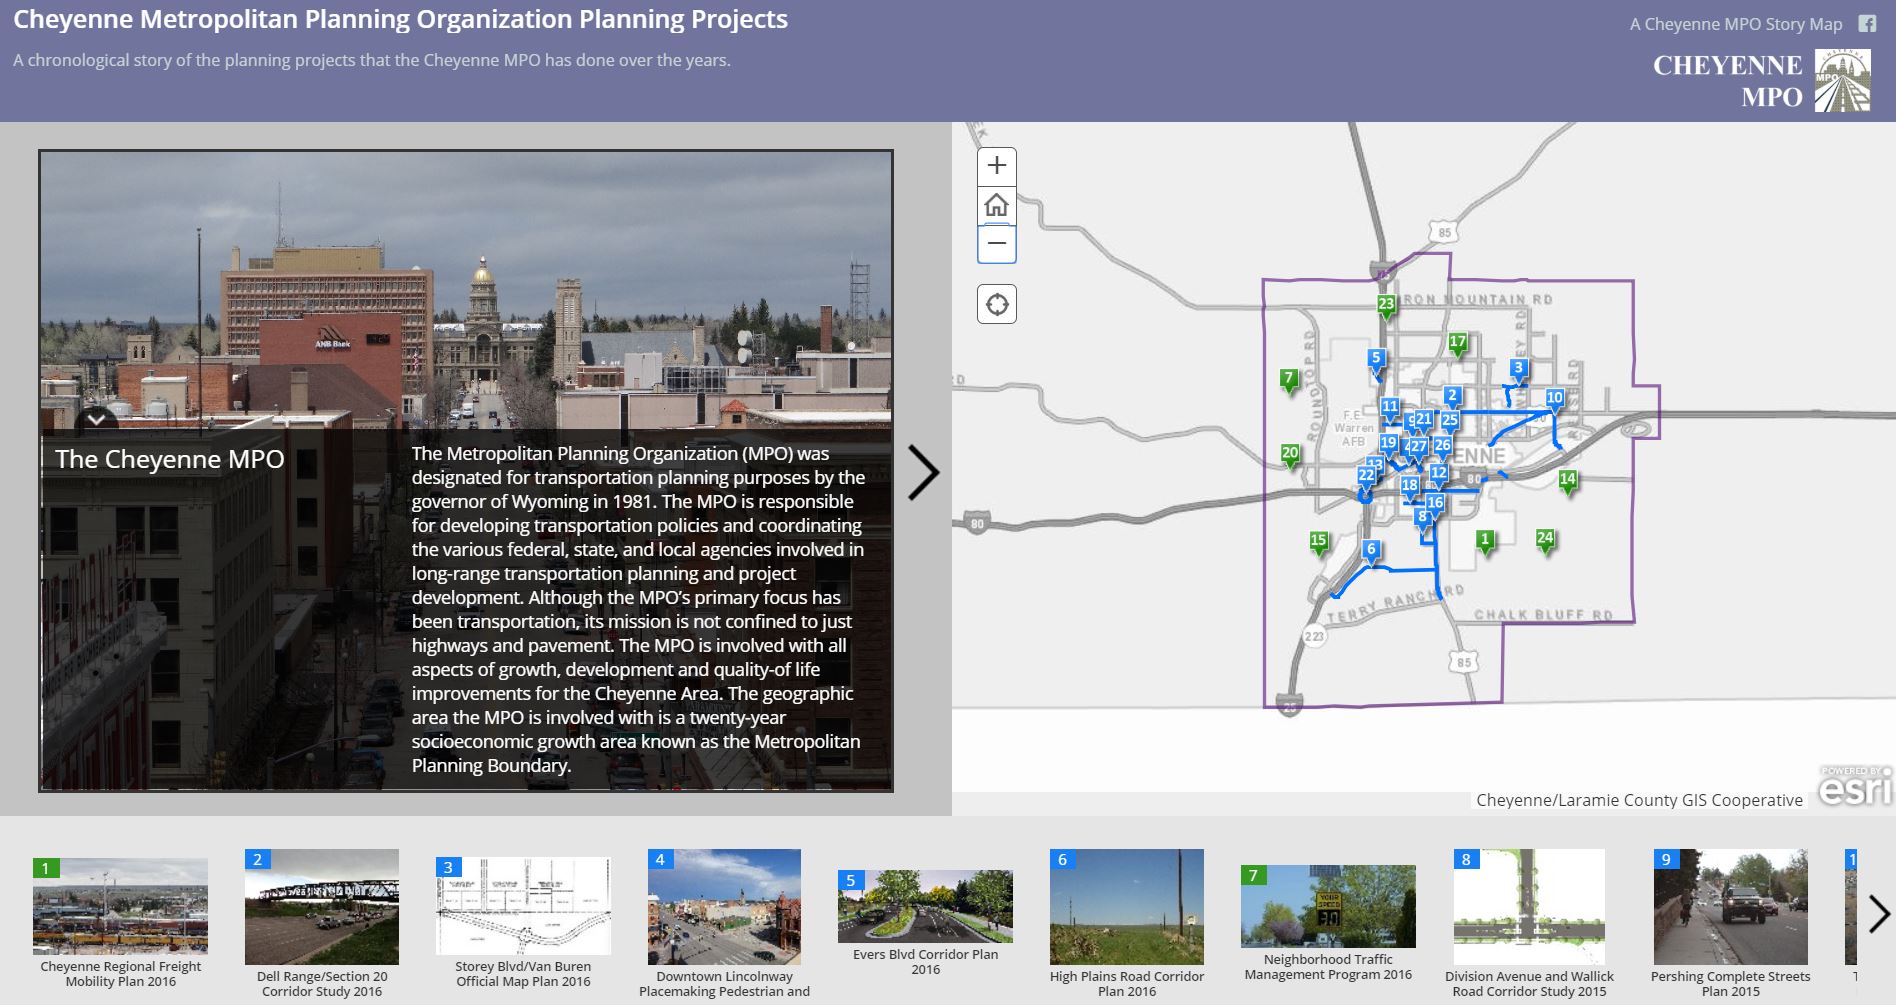
Task: Select green map marker 7
Action: tap(1289, 380)
